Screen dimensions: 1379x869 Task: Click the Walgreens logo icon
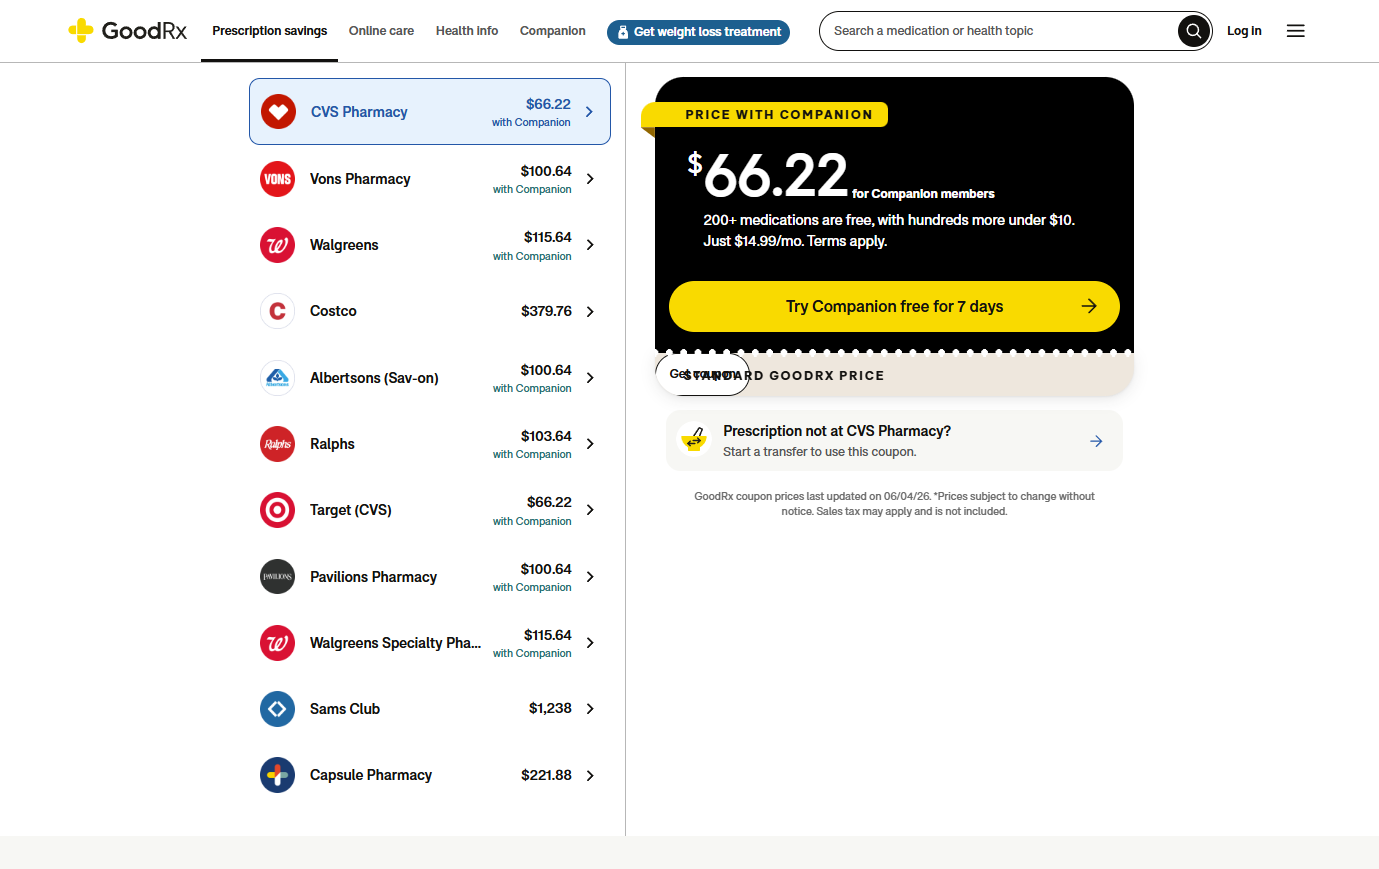(x=277, y=245)
